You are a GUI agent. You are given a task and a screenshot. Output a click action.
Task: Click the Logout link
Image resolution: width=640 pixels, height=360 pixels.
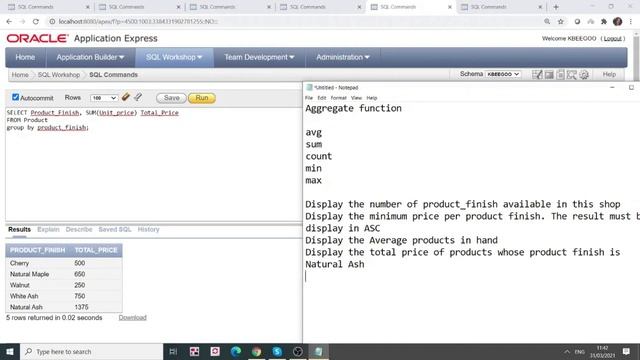(x=612, y=38)
